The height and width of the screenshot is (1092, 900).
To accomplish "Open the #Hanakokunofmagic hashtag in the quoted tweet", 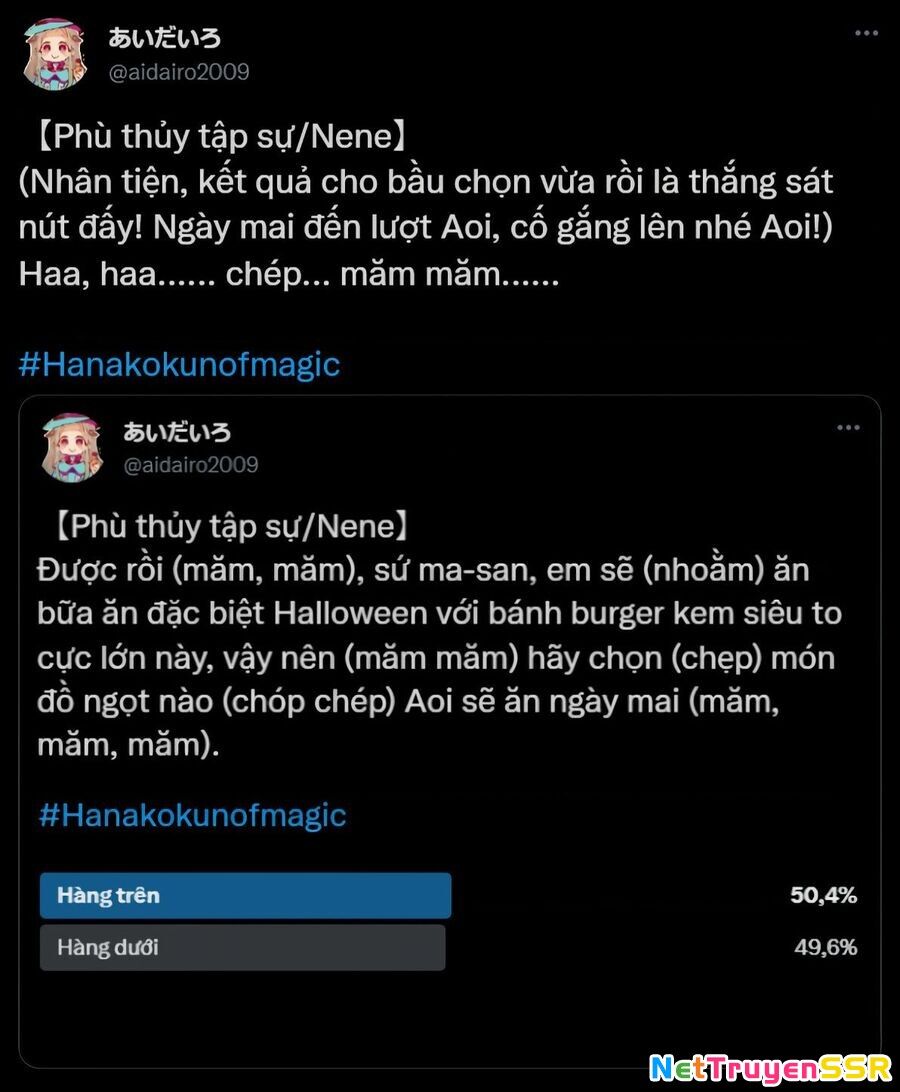I will click(x=192, y=817).
